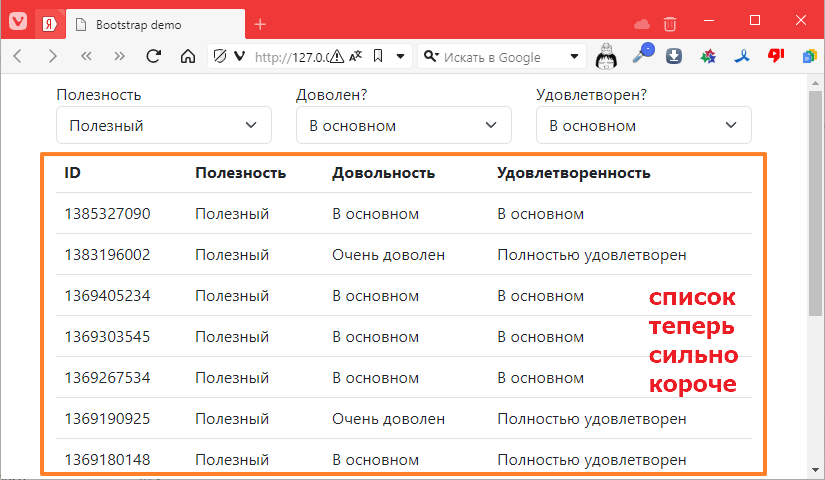Open the downloads extension icon
825x480 pixels.
675,57
